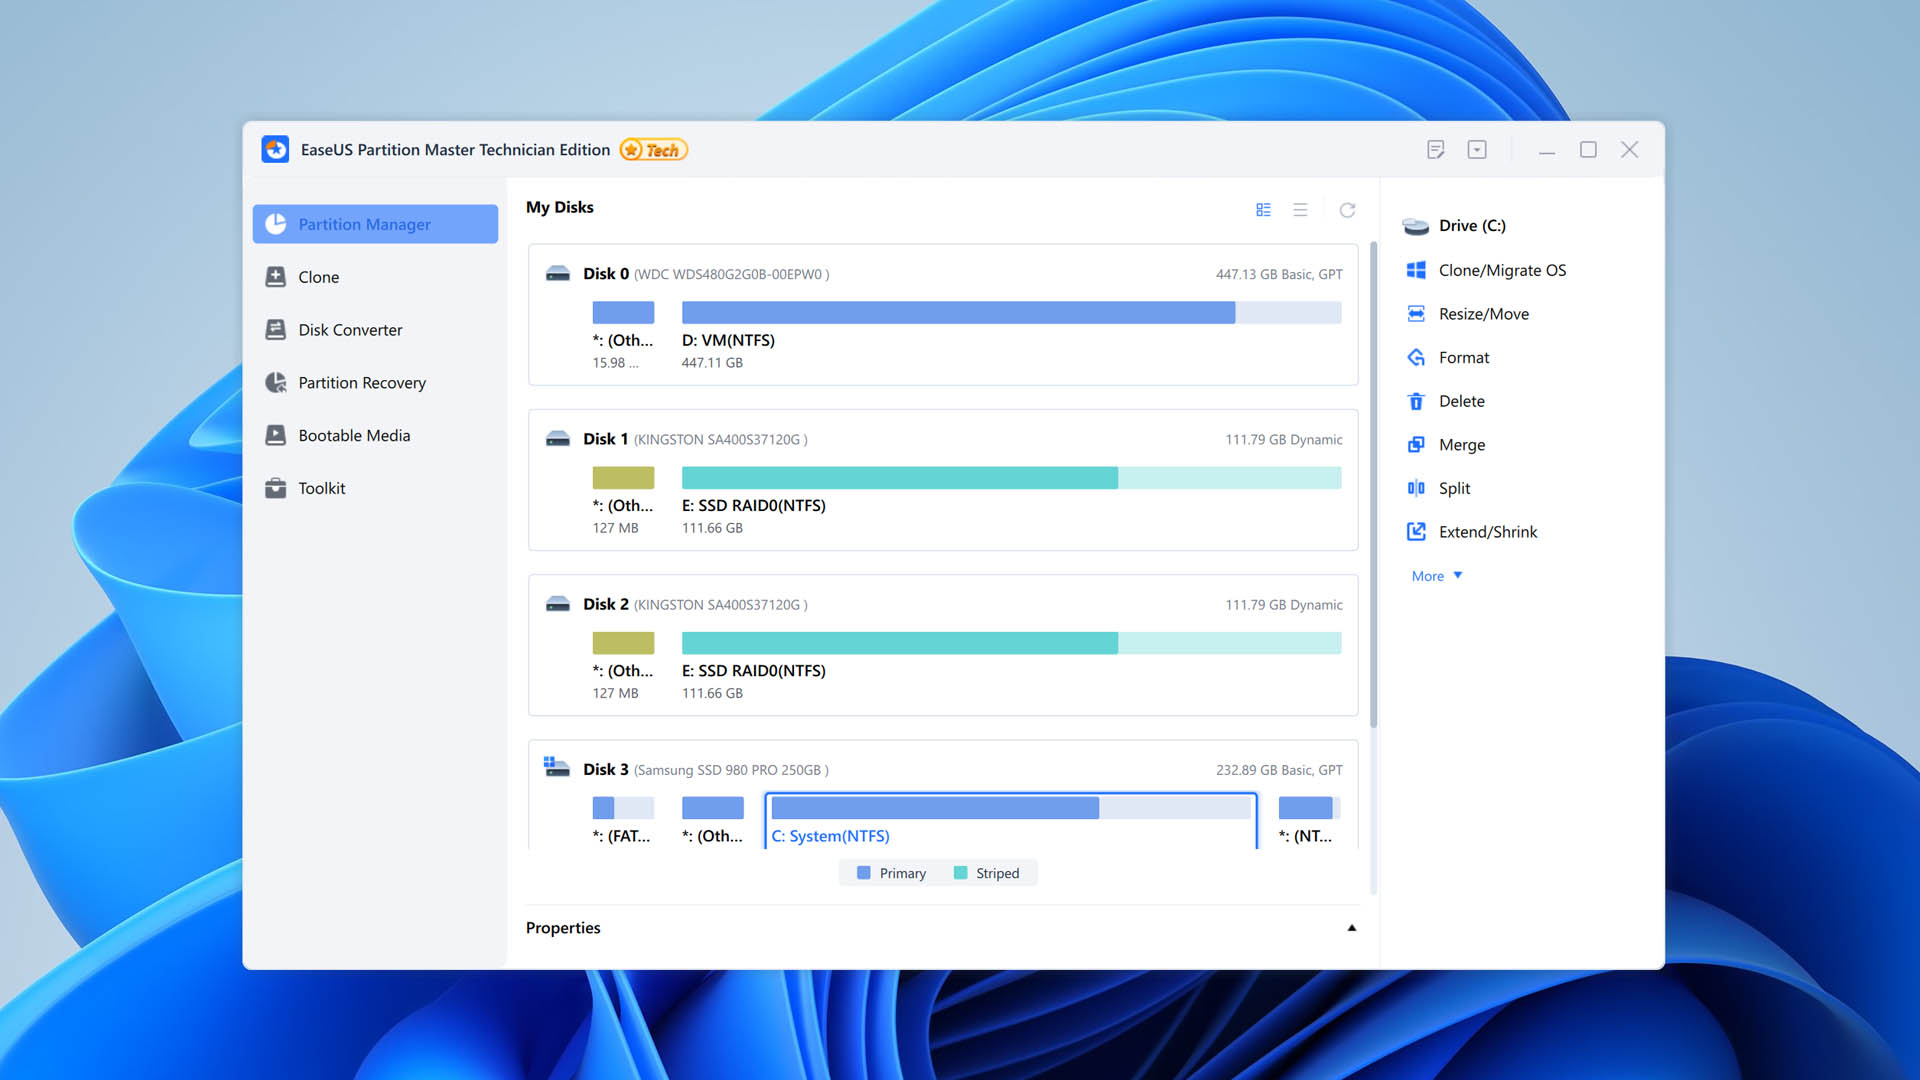1920x1080 pixels.
Task: Select Disk 2 E: SSD RAID0 partition bar
Action: 1011,643
